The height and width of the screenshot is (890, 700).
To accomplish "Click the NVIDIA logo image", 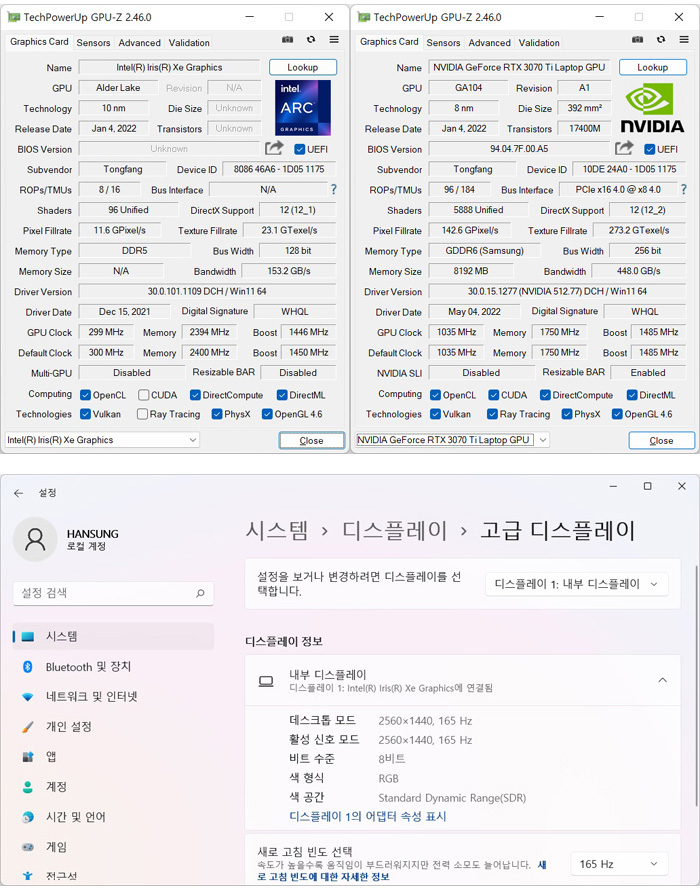I will pos(652,107).
